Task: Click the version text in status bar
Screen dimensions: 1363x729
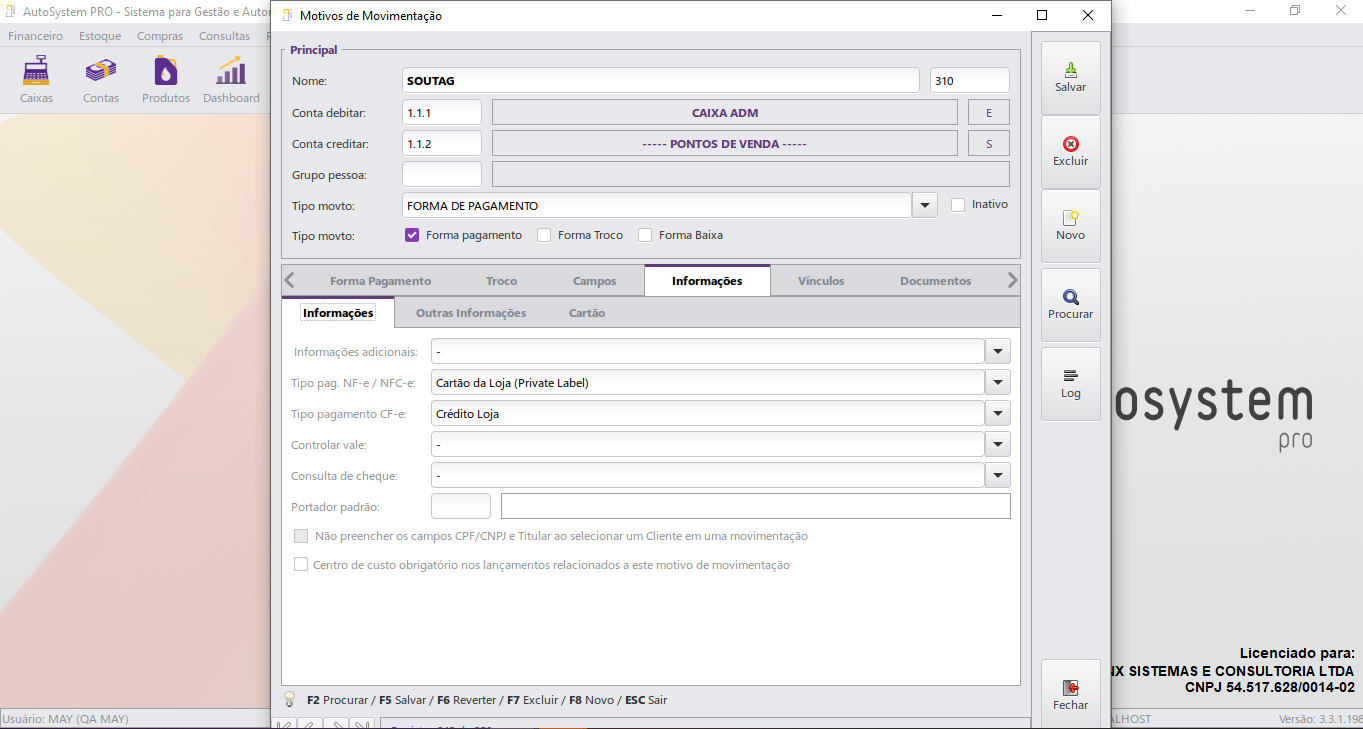Action: 1320,719
